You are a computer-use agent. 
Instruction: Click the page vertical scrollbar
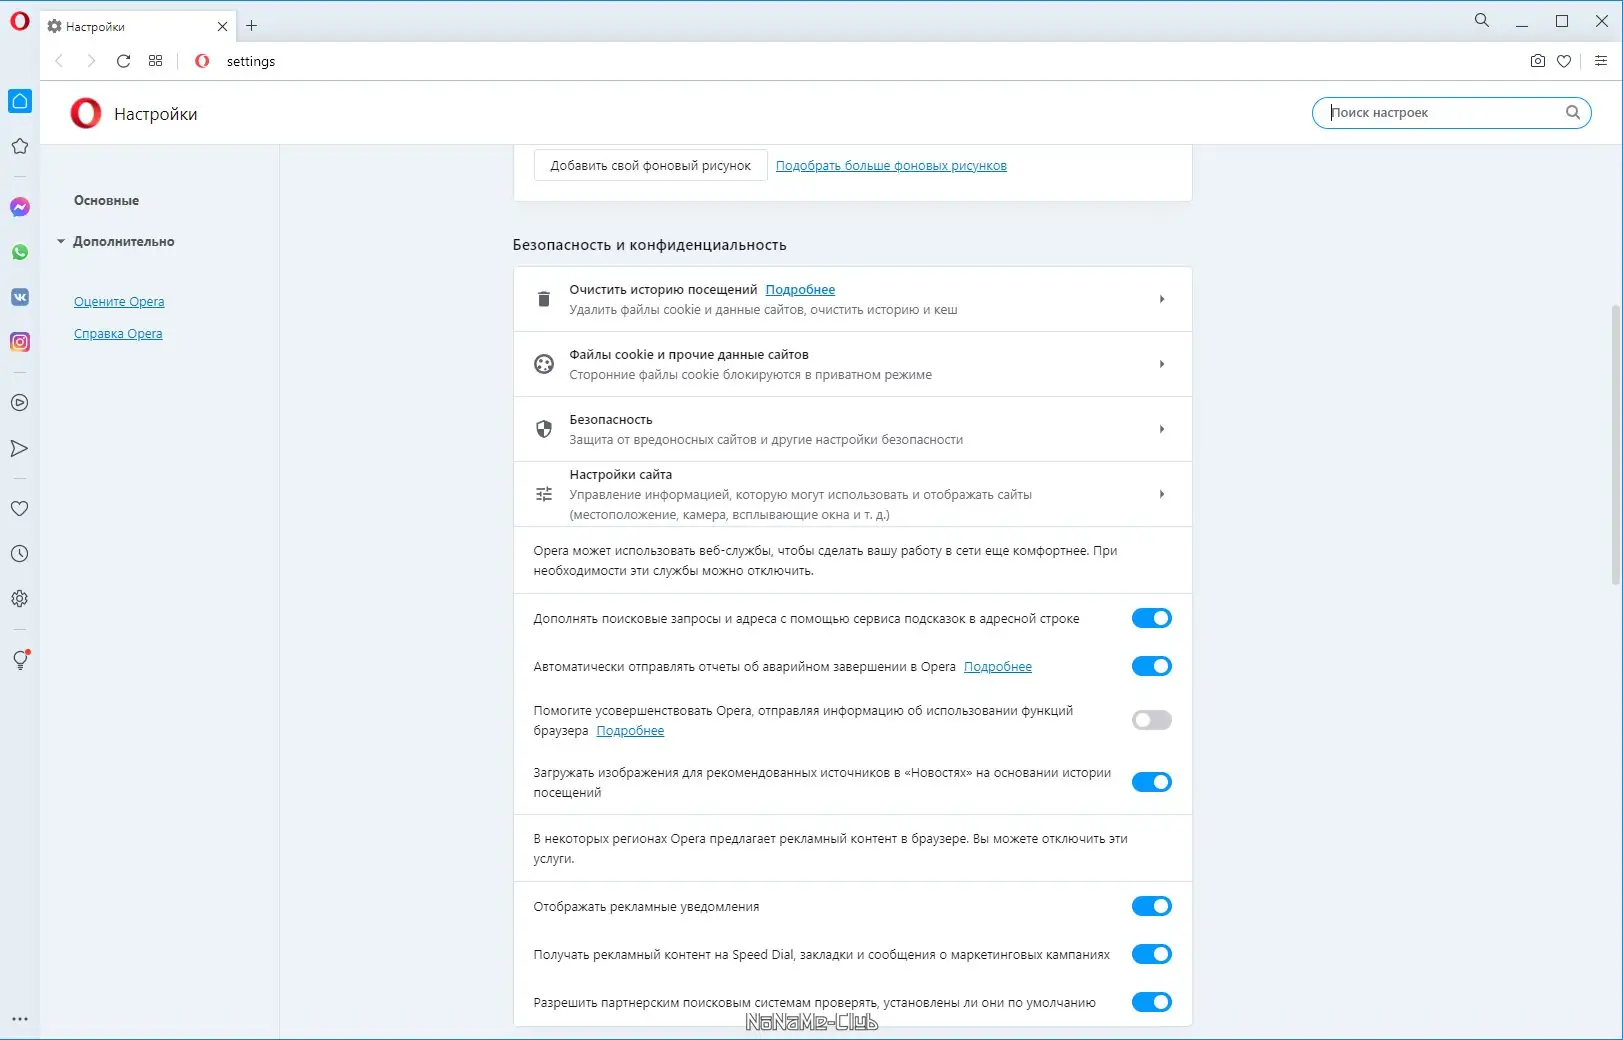pos(1616,444)
